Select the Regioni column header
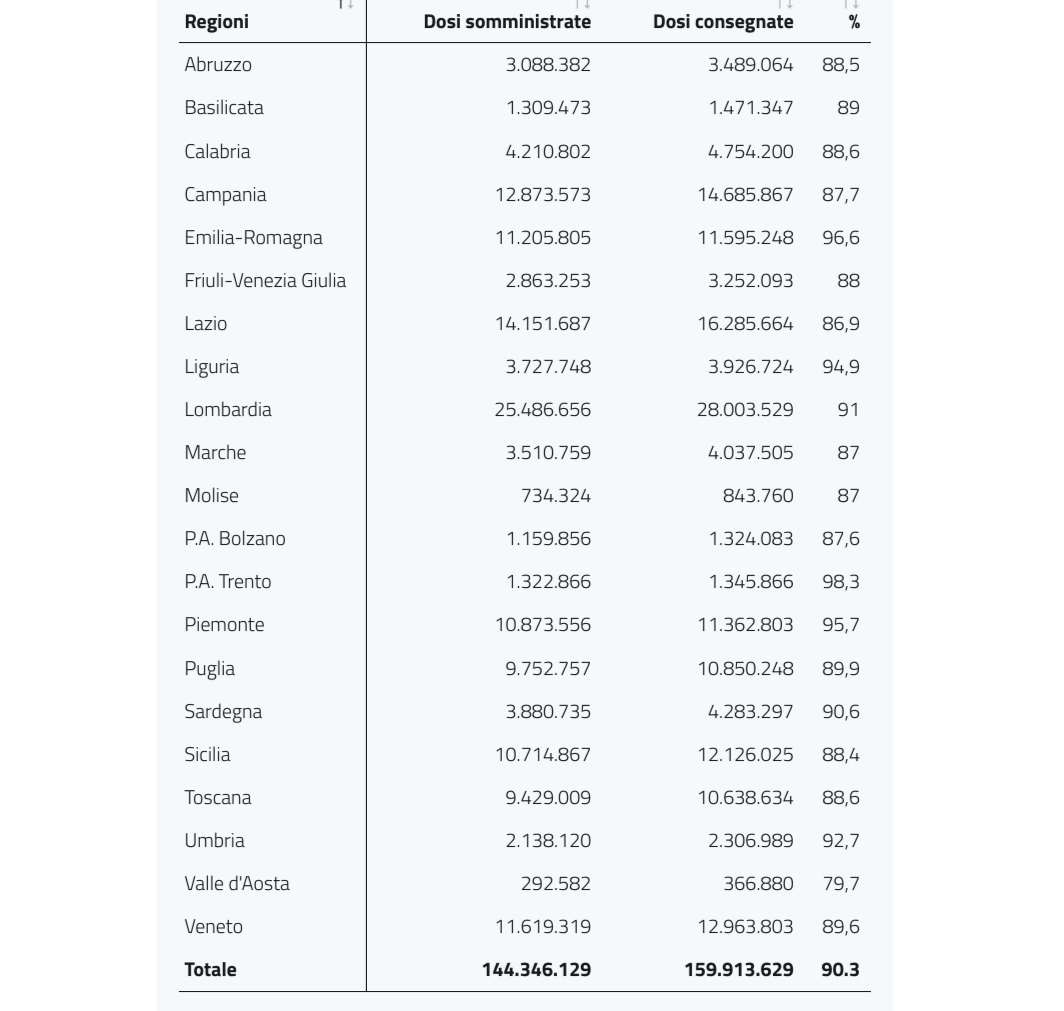Image resolution: width=1064 pixels, height=1011 pixels. click(216, 22)
